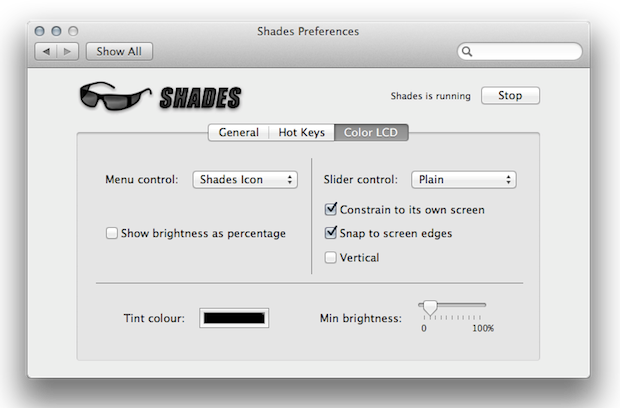Image resolution: width=620 pixels, height=408 pixels.
Task: Click the red close window button
Action: point(40,31)
